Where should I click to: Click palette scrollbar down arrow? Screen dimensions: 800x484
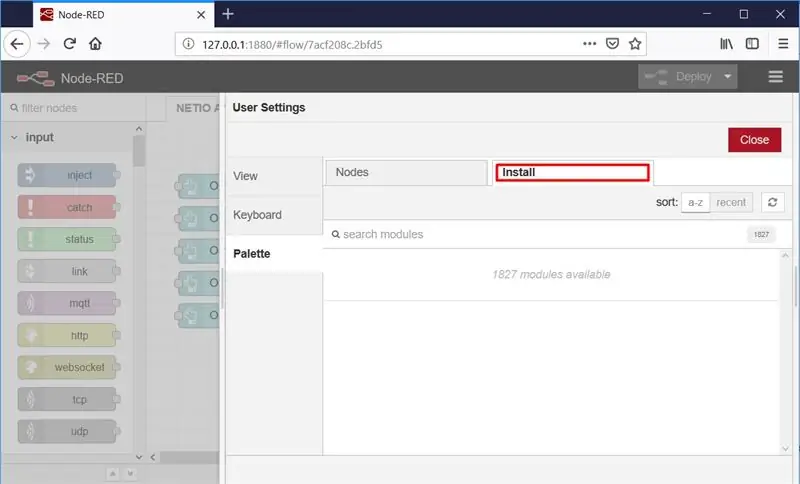tap(139, 457)
